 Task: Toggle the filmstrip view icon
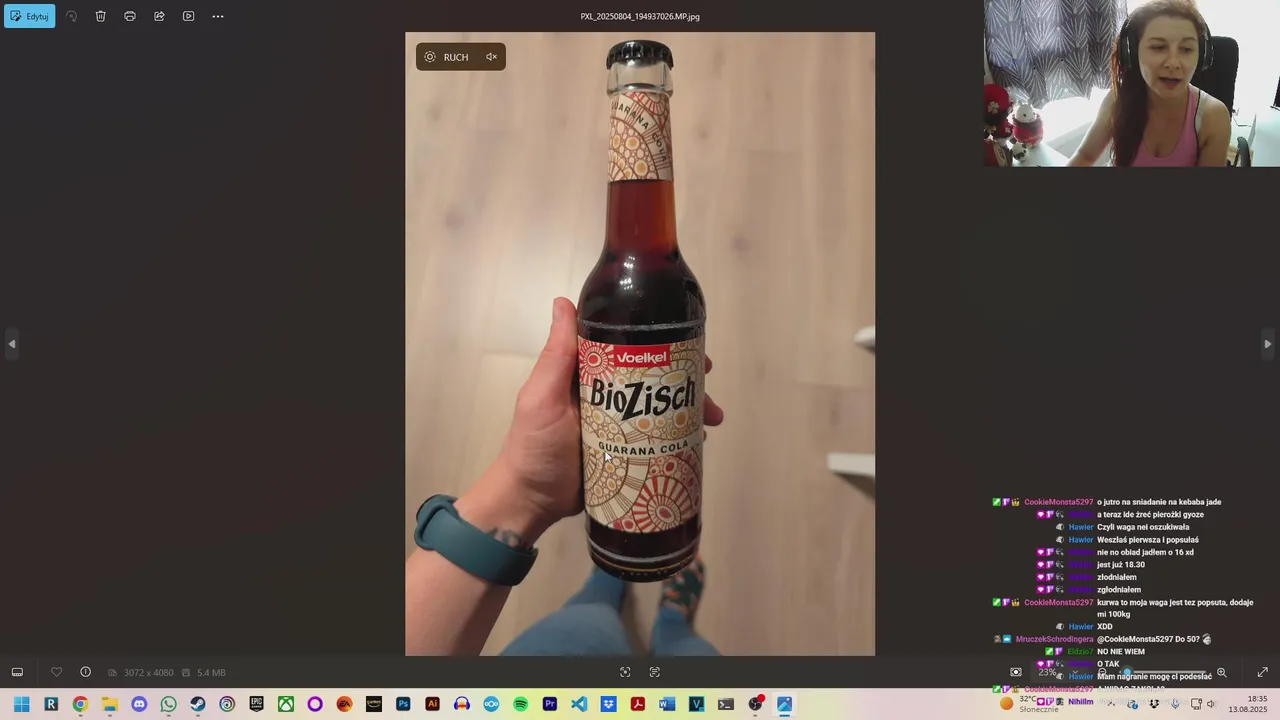(17, 672)
